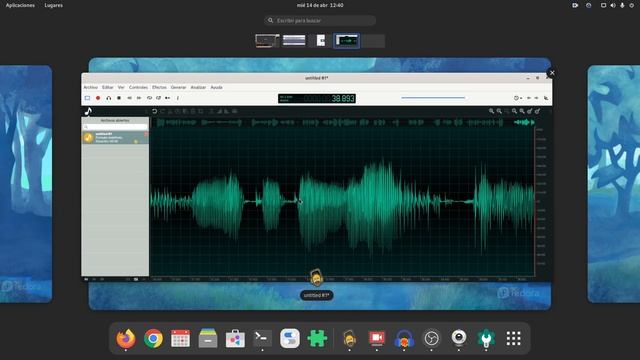Image resolution: width=640 pixels, height=360 pixels.
Task: Open the Ver menu
Action: [121, 87]
